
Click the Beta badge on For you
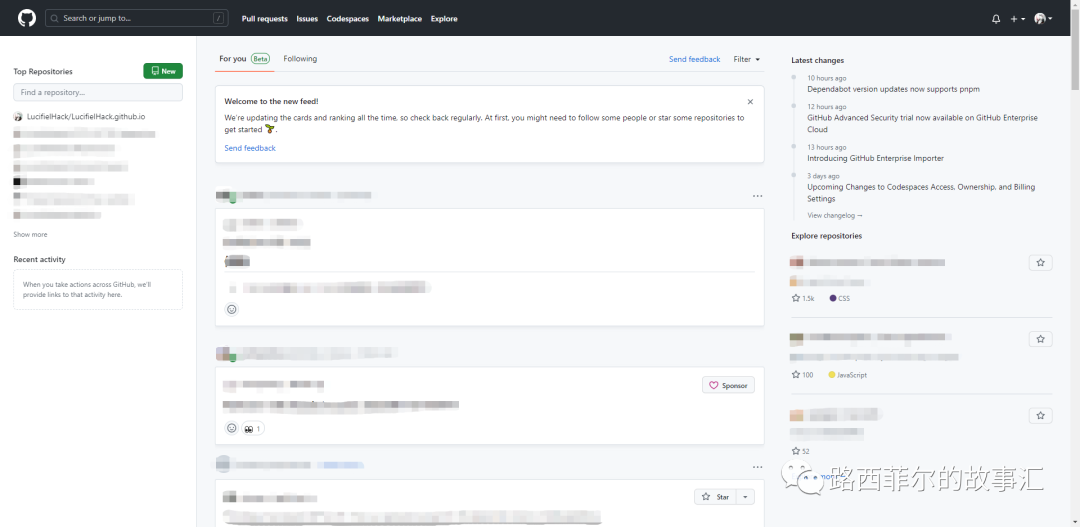tap(260, 59)
